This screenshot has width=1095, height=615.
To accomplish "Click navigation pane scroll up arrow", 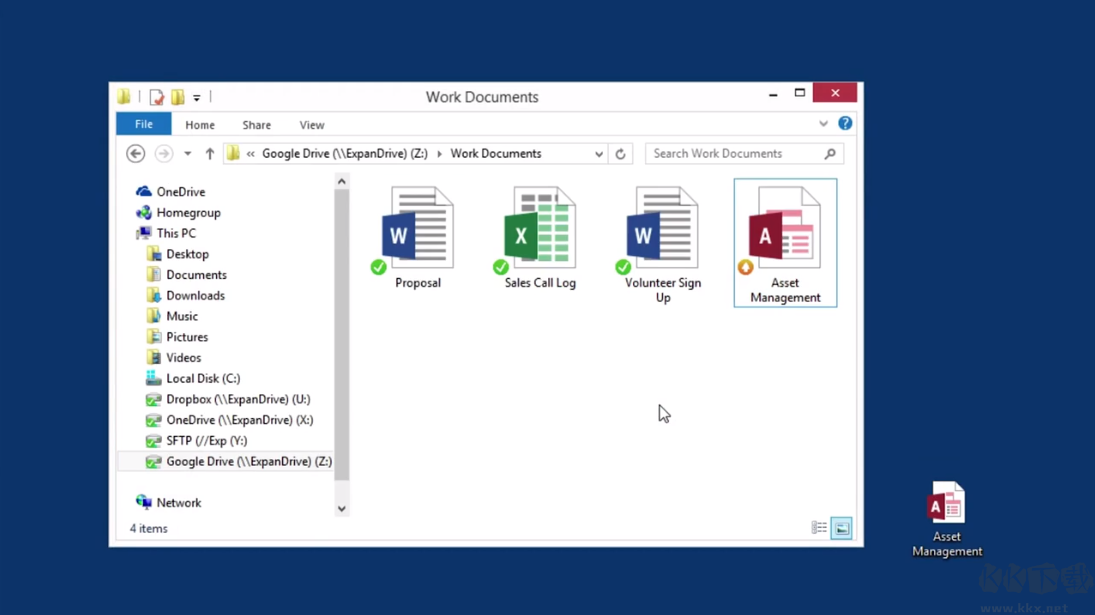I will 341,181.
